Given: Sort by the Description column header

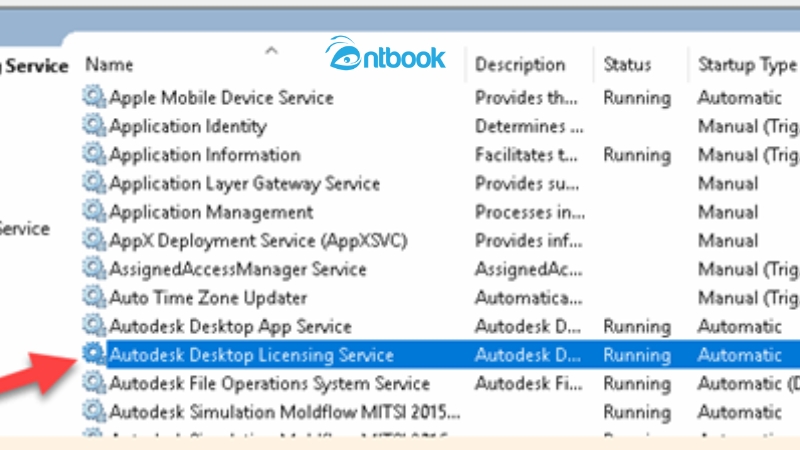Looking at the screenshot, I should pyautogui.click(x=520, y=65).
